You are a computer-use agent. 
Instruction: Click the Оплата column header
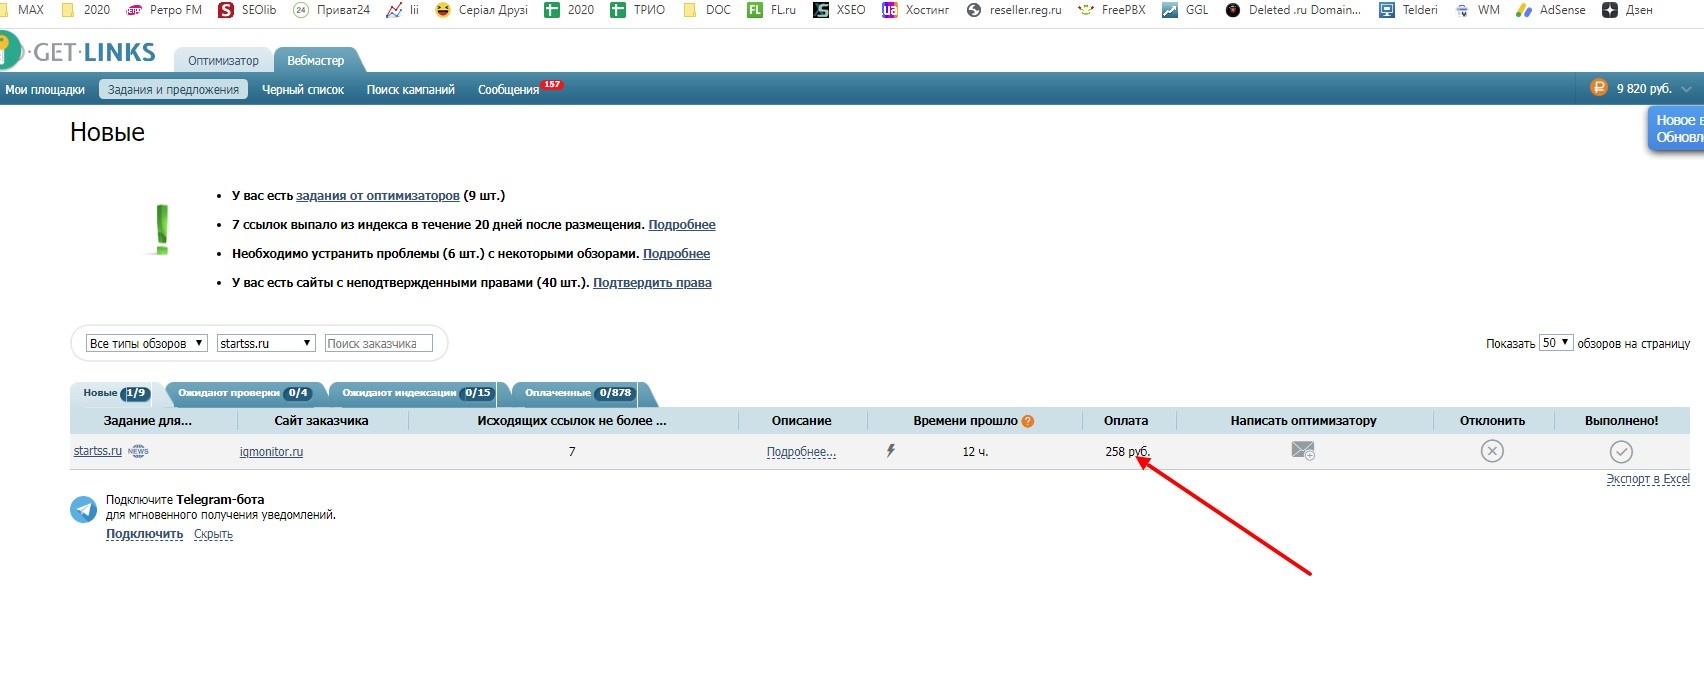click(1126, 421)
